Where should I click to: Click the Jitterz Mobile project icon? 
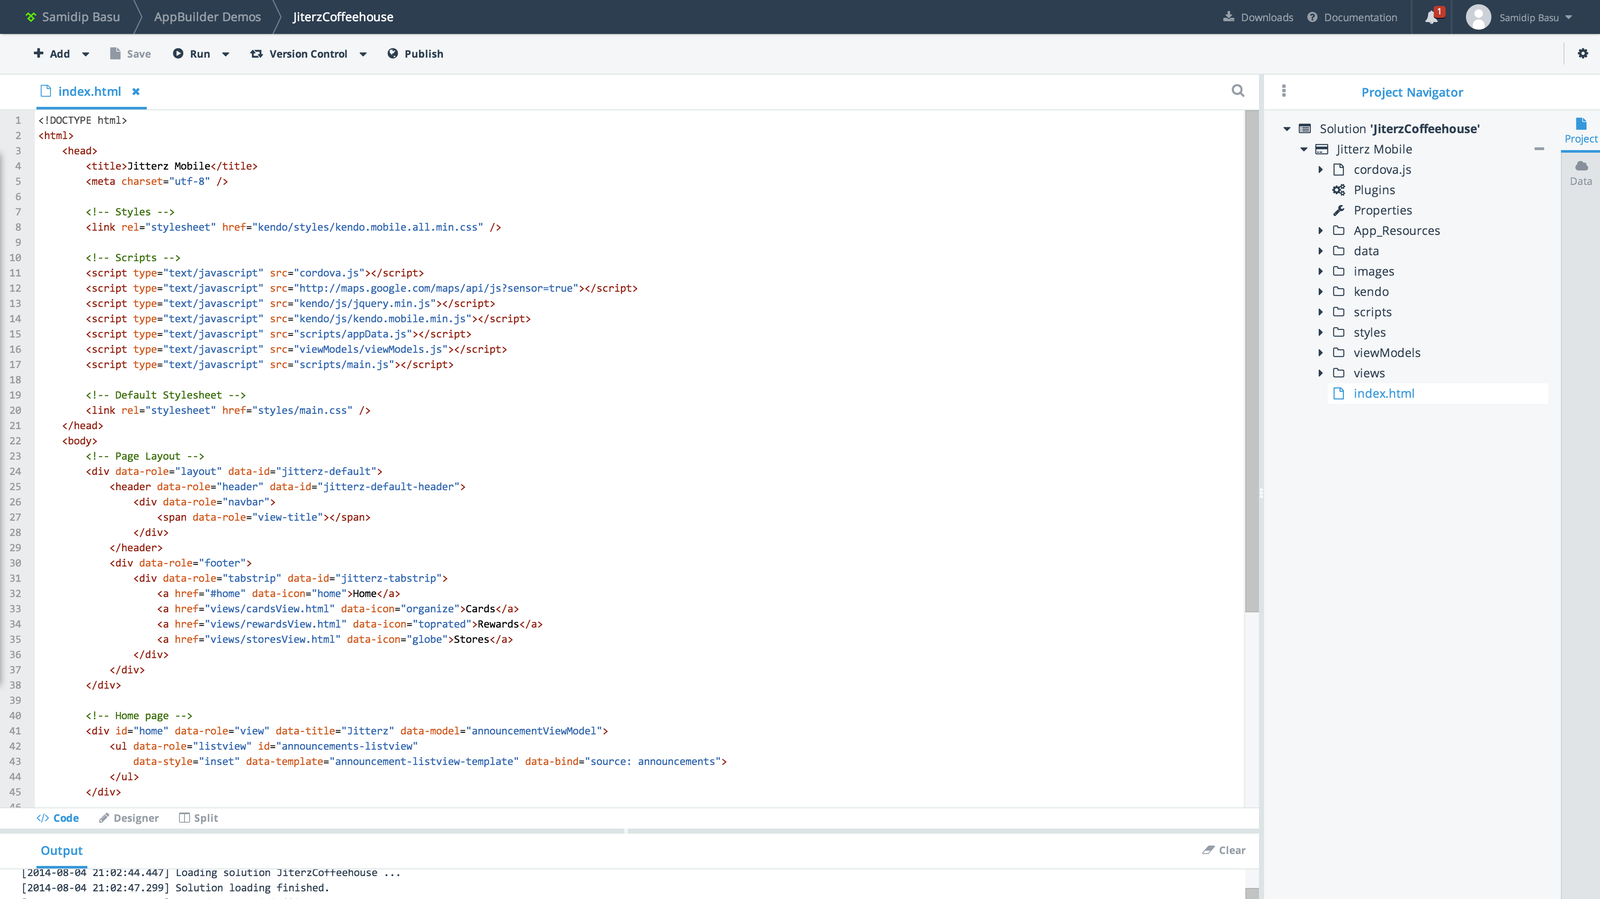pyautogui.click(x=1322, y=149)
